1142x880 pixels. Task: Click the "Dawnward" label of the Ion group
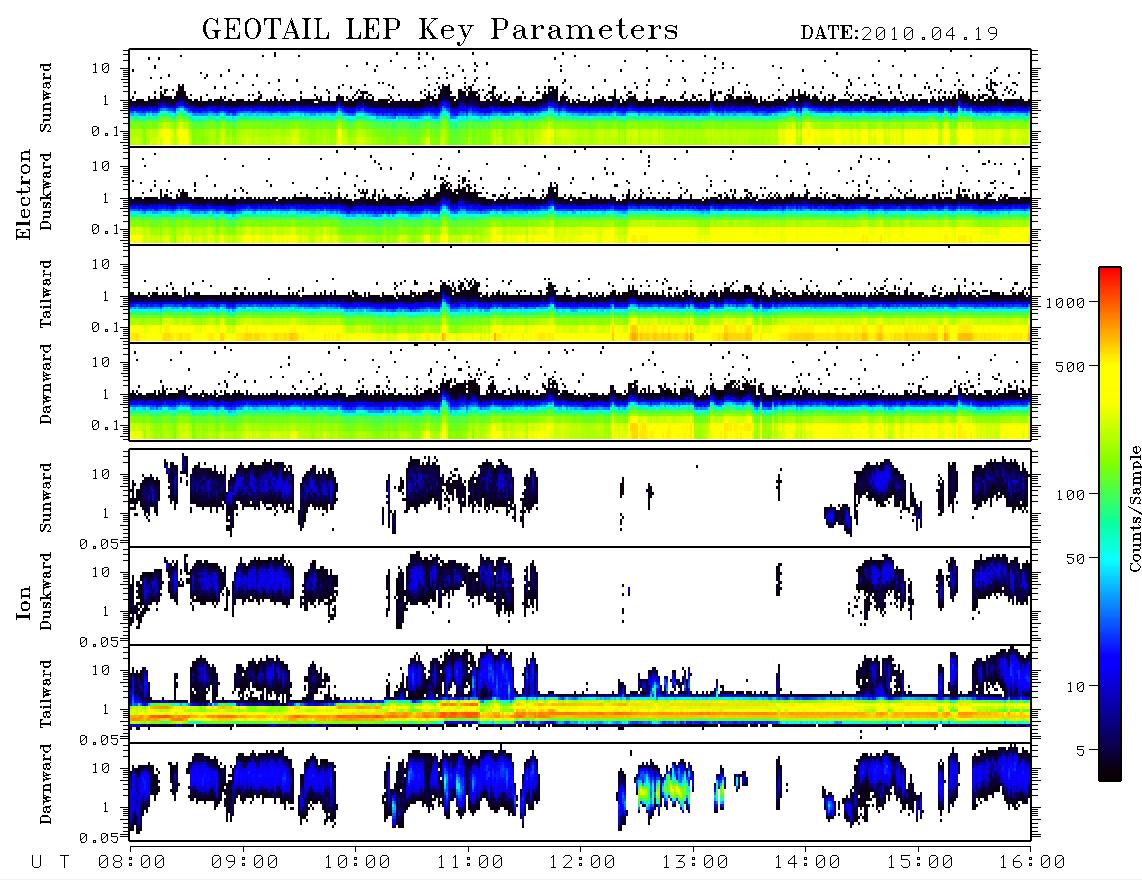[46, 784]
